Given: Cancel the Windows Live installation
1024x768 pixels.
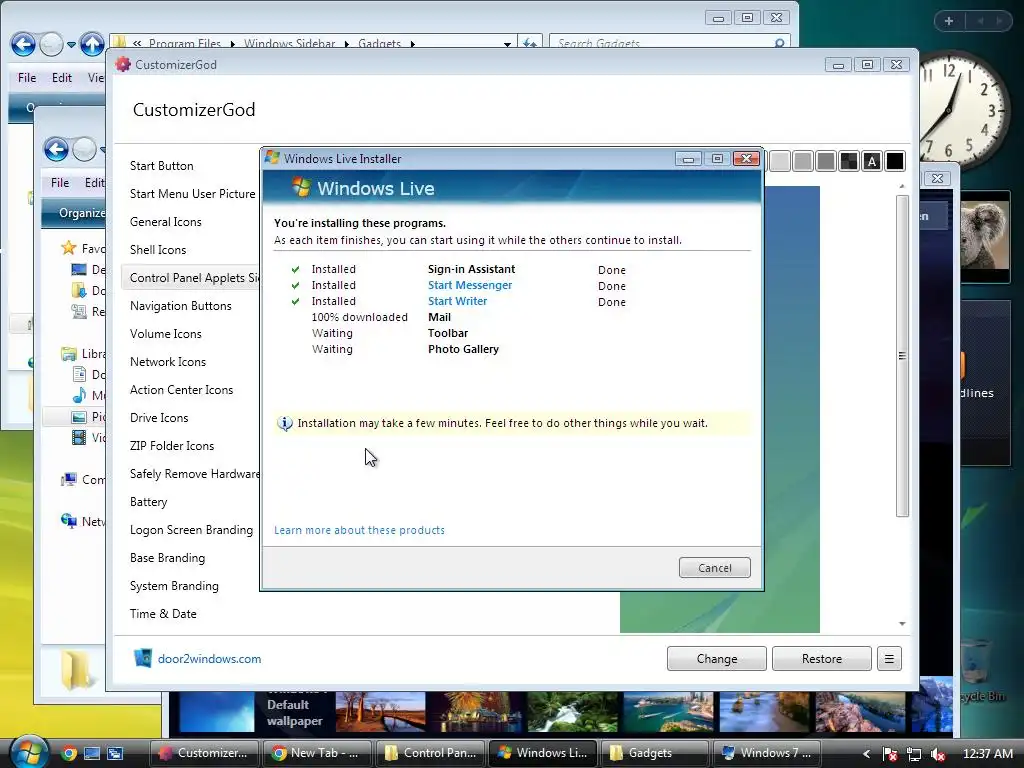Looking at the screenshot, I should pos(714,568).
